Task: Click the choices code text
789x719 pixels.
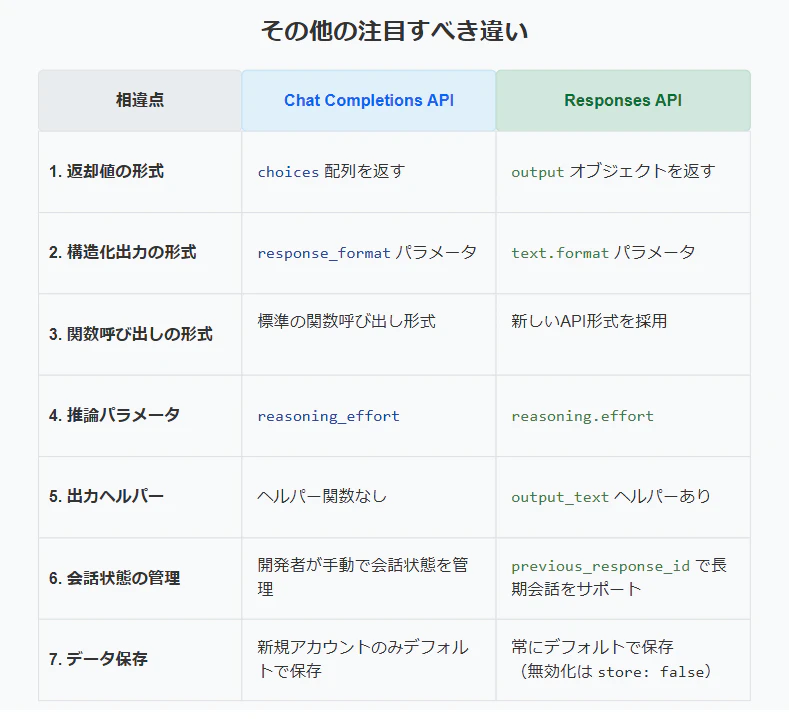Action: 288,172
